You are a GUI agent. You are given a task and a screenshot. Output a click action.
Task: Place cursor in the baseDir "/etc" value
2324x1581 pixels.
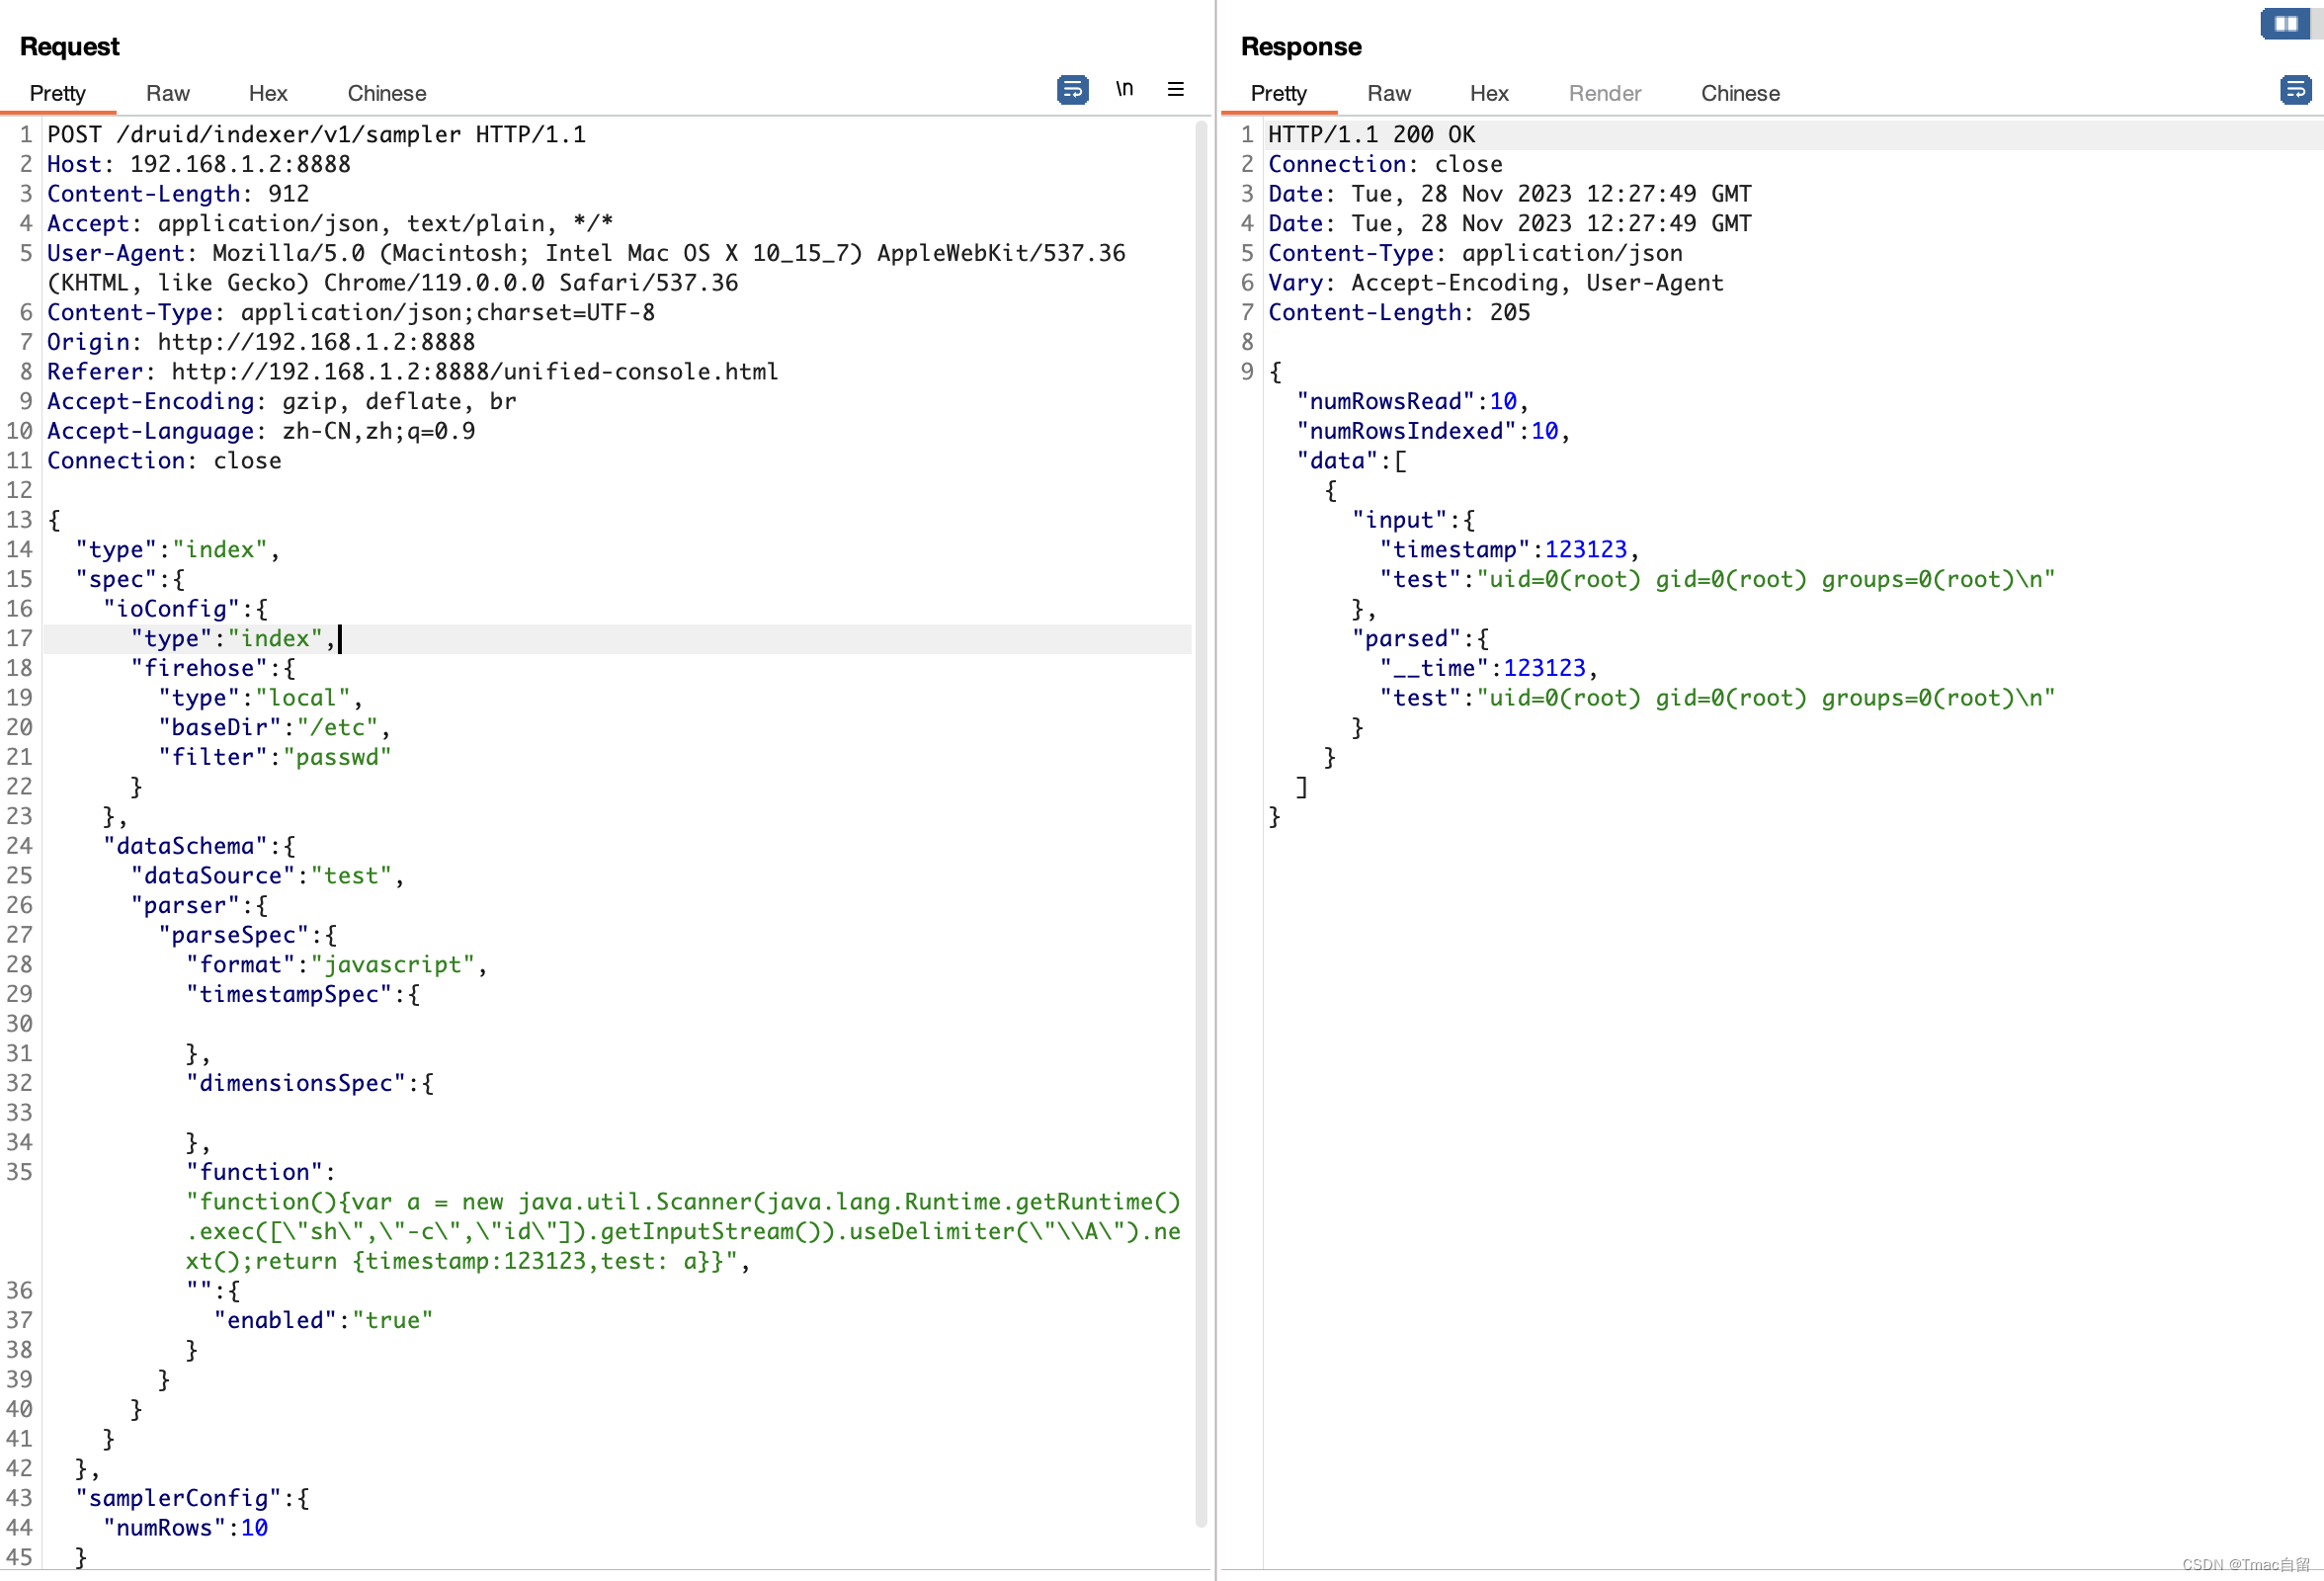pos(338,728)
